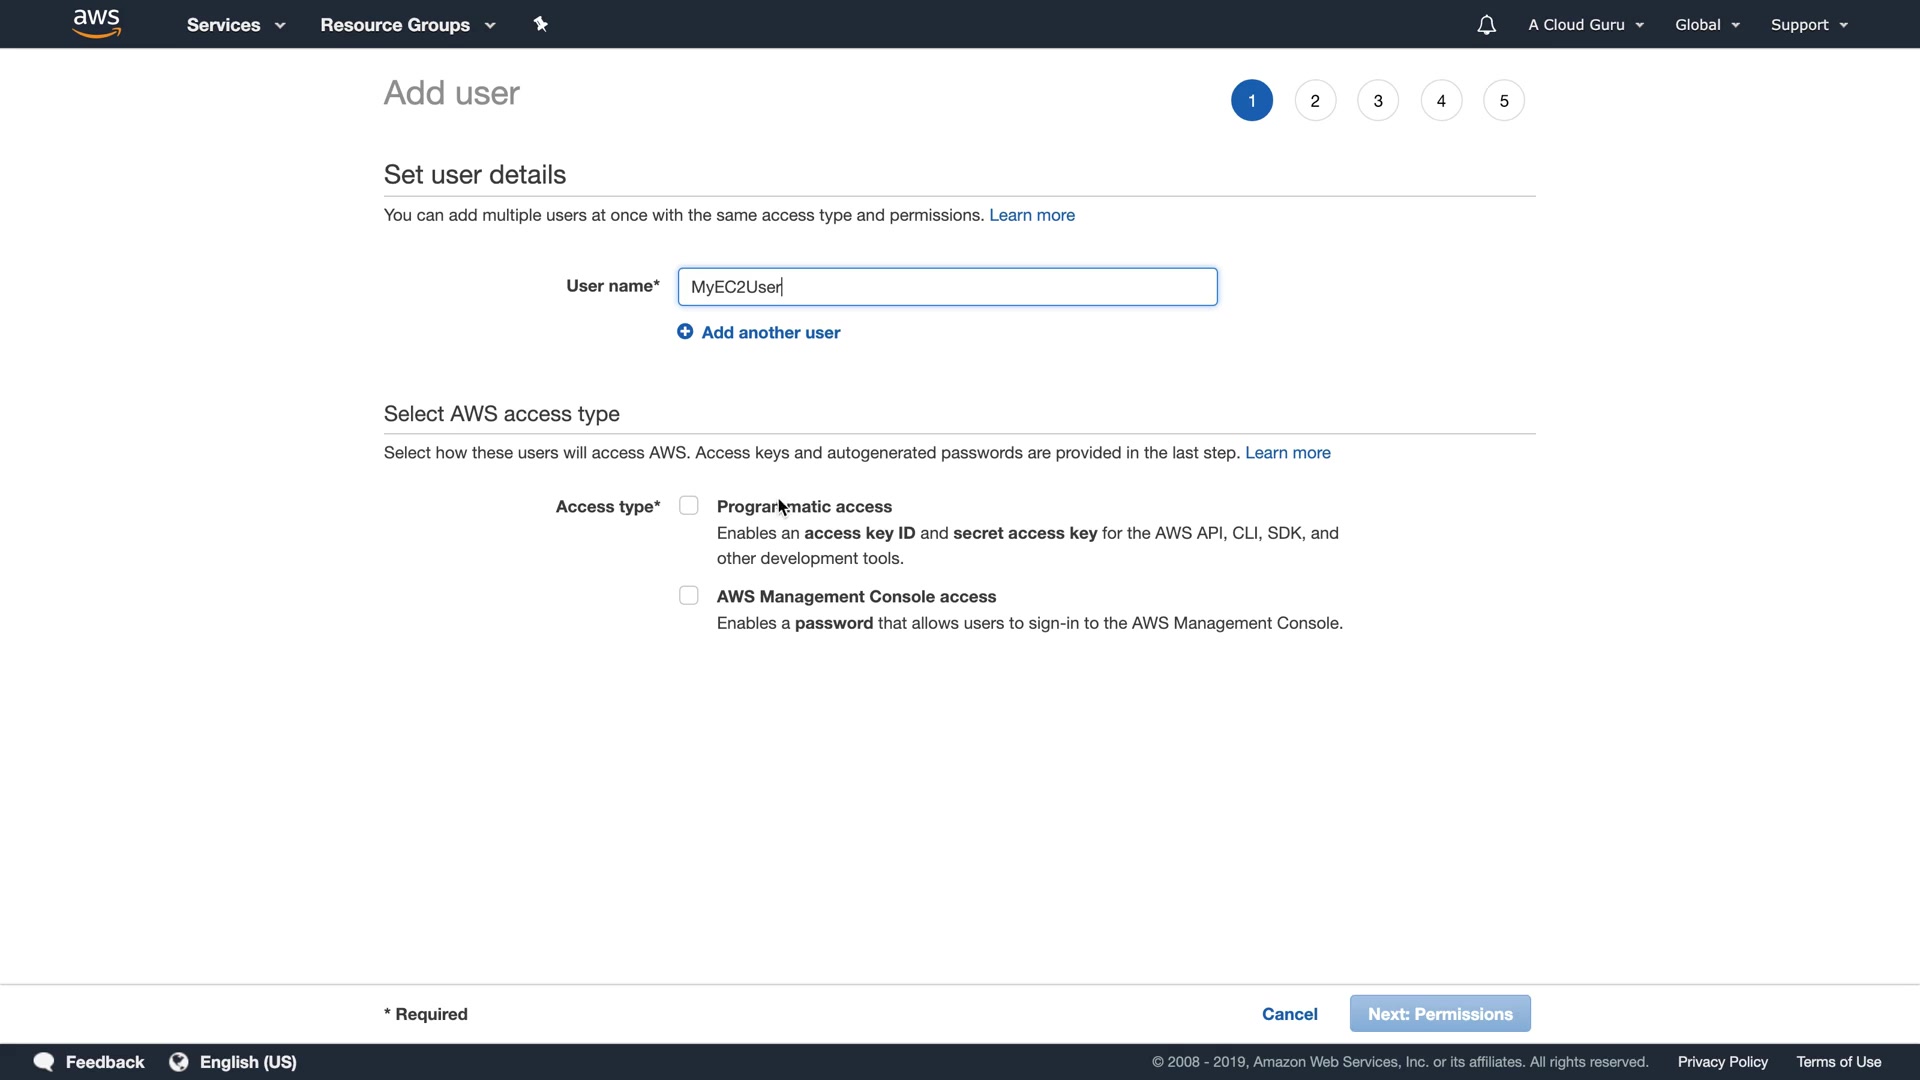Open the A Cloud Guru account menu

pyautogui.click(x=1586, y=25)
